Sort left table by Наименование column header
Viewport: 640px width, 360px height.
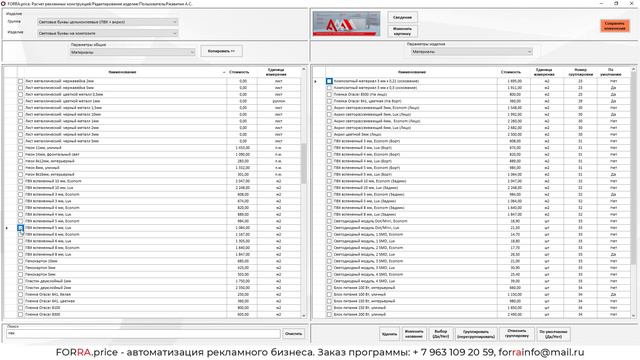[122, 72]
